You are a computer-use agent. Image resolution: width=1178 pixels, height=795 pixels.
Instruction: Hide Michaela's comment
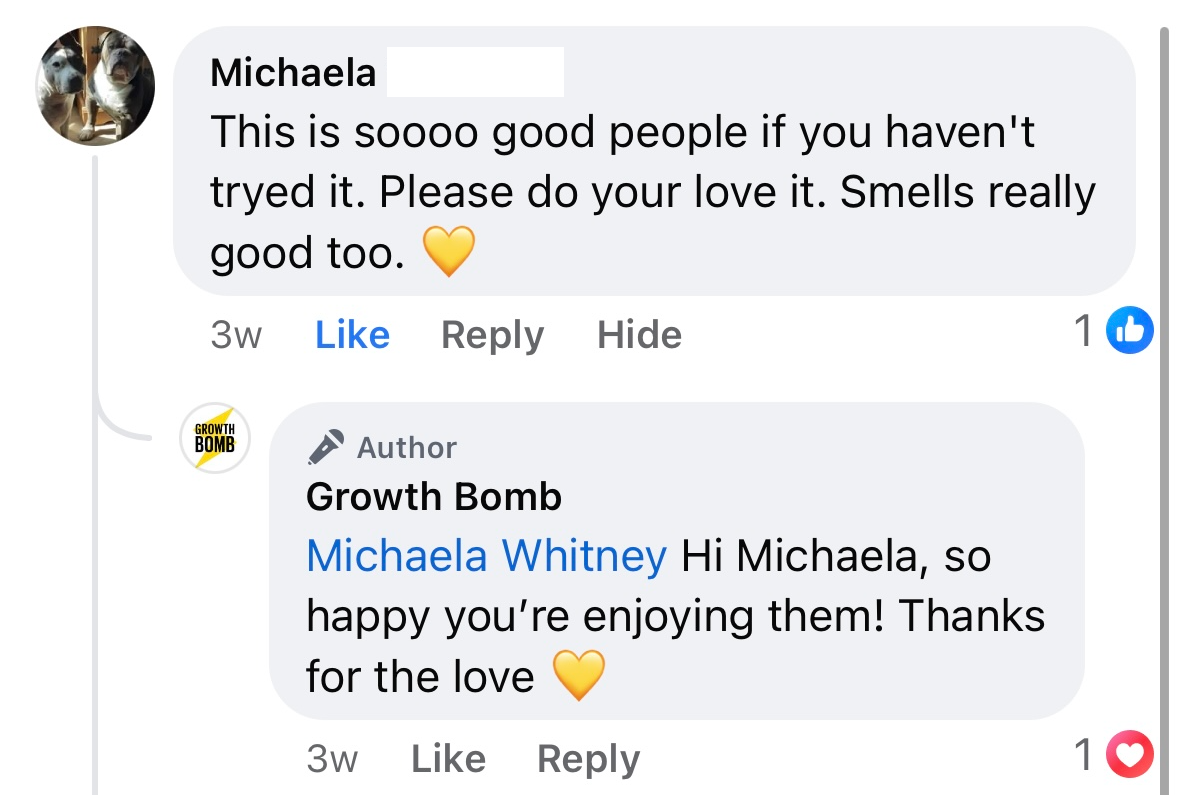(x=639, y=335)
